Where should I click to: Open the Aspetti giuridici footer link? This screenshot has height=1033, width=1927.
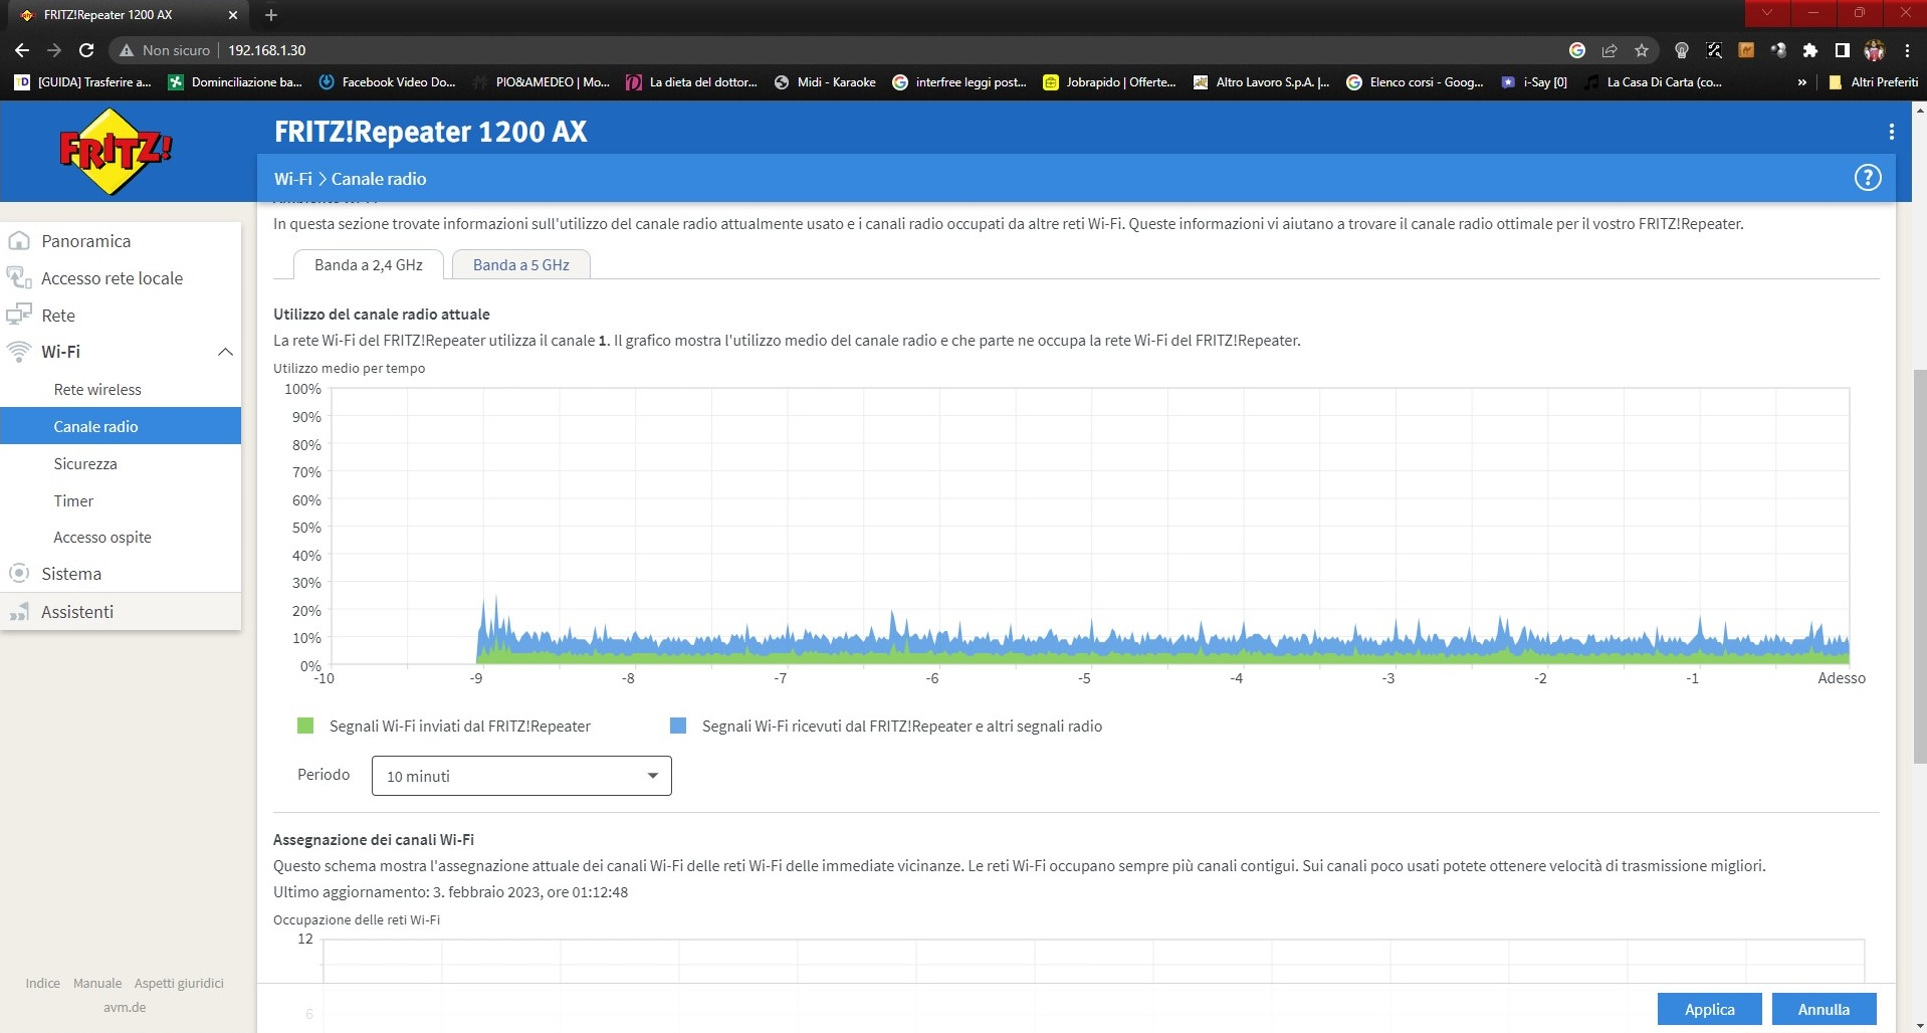179,983
